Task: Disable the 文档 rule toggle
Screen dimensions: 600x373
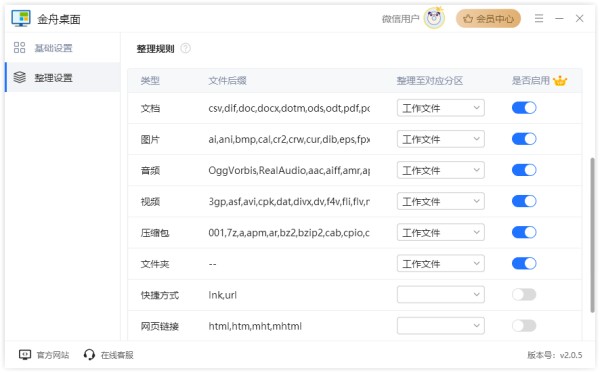Action: (x=524, y=108)
